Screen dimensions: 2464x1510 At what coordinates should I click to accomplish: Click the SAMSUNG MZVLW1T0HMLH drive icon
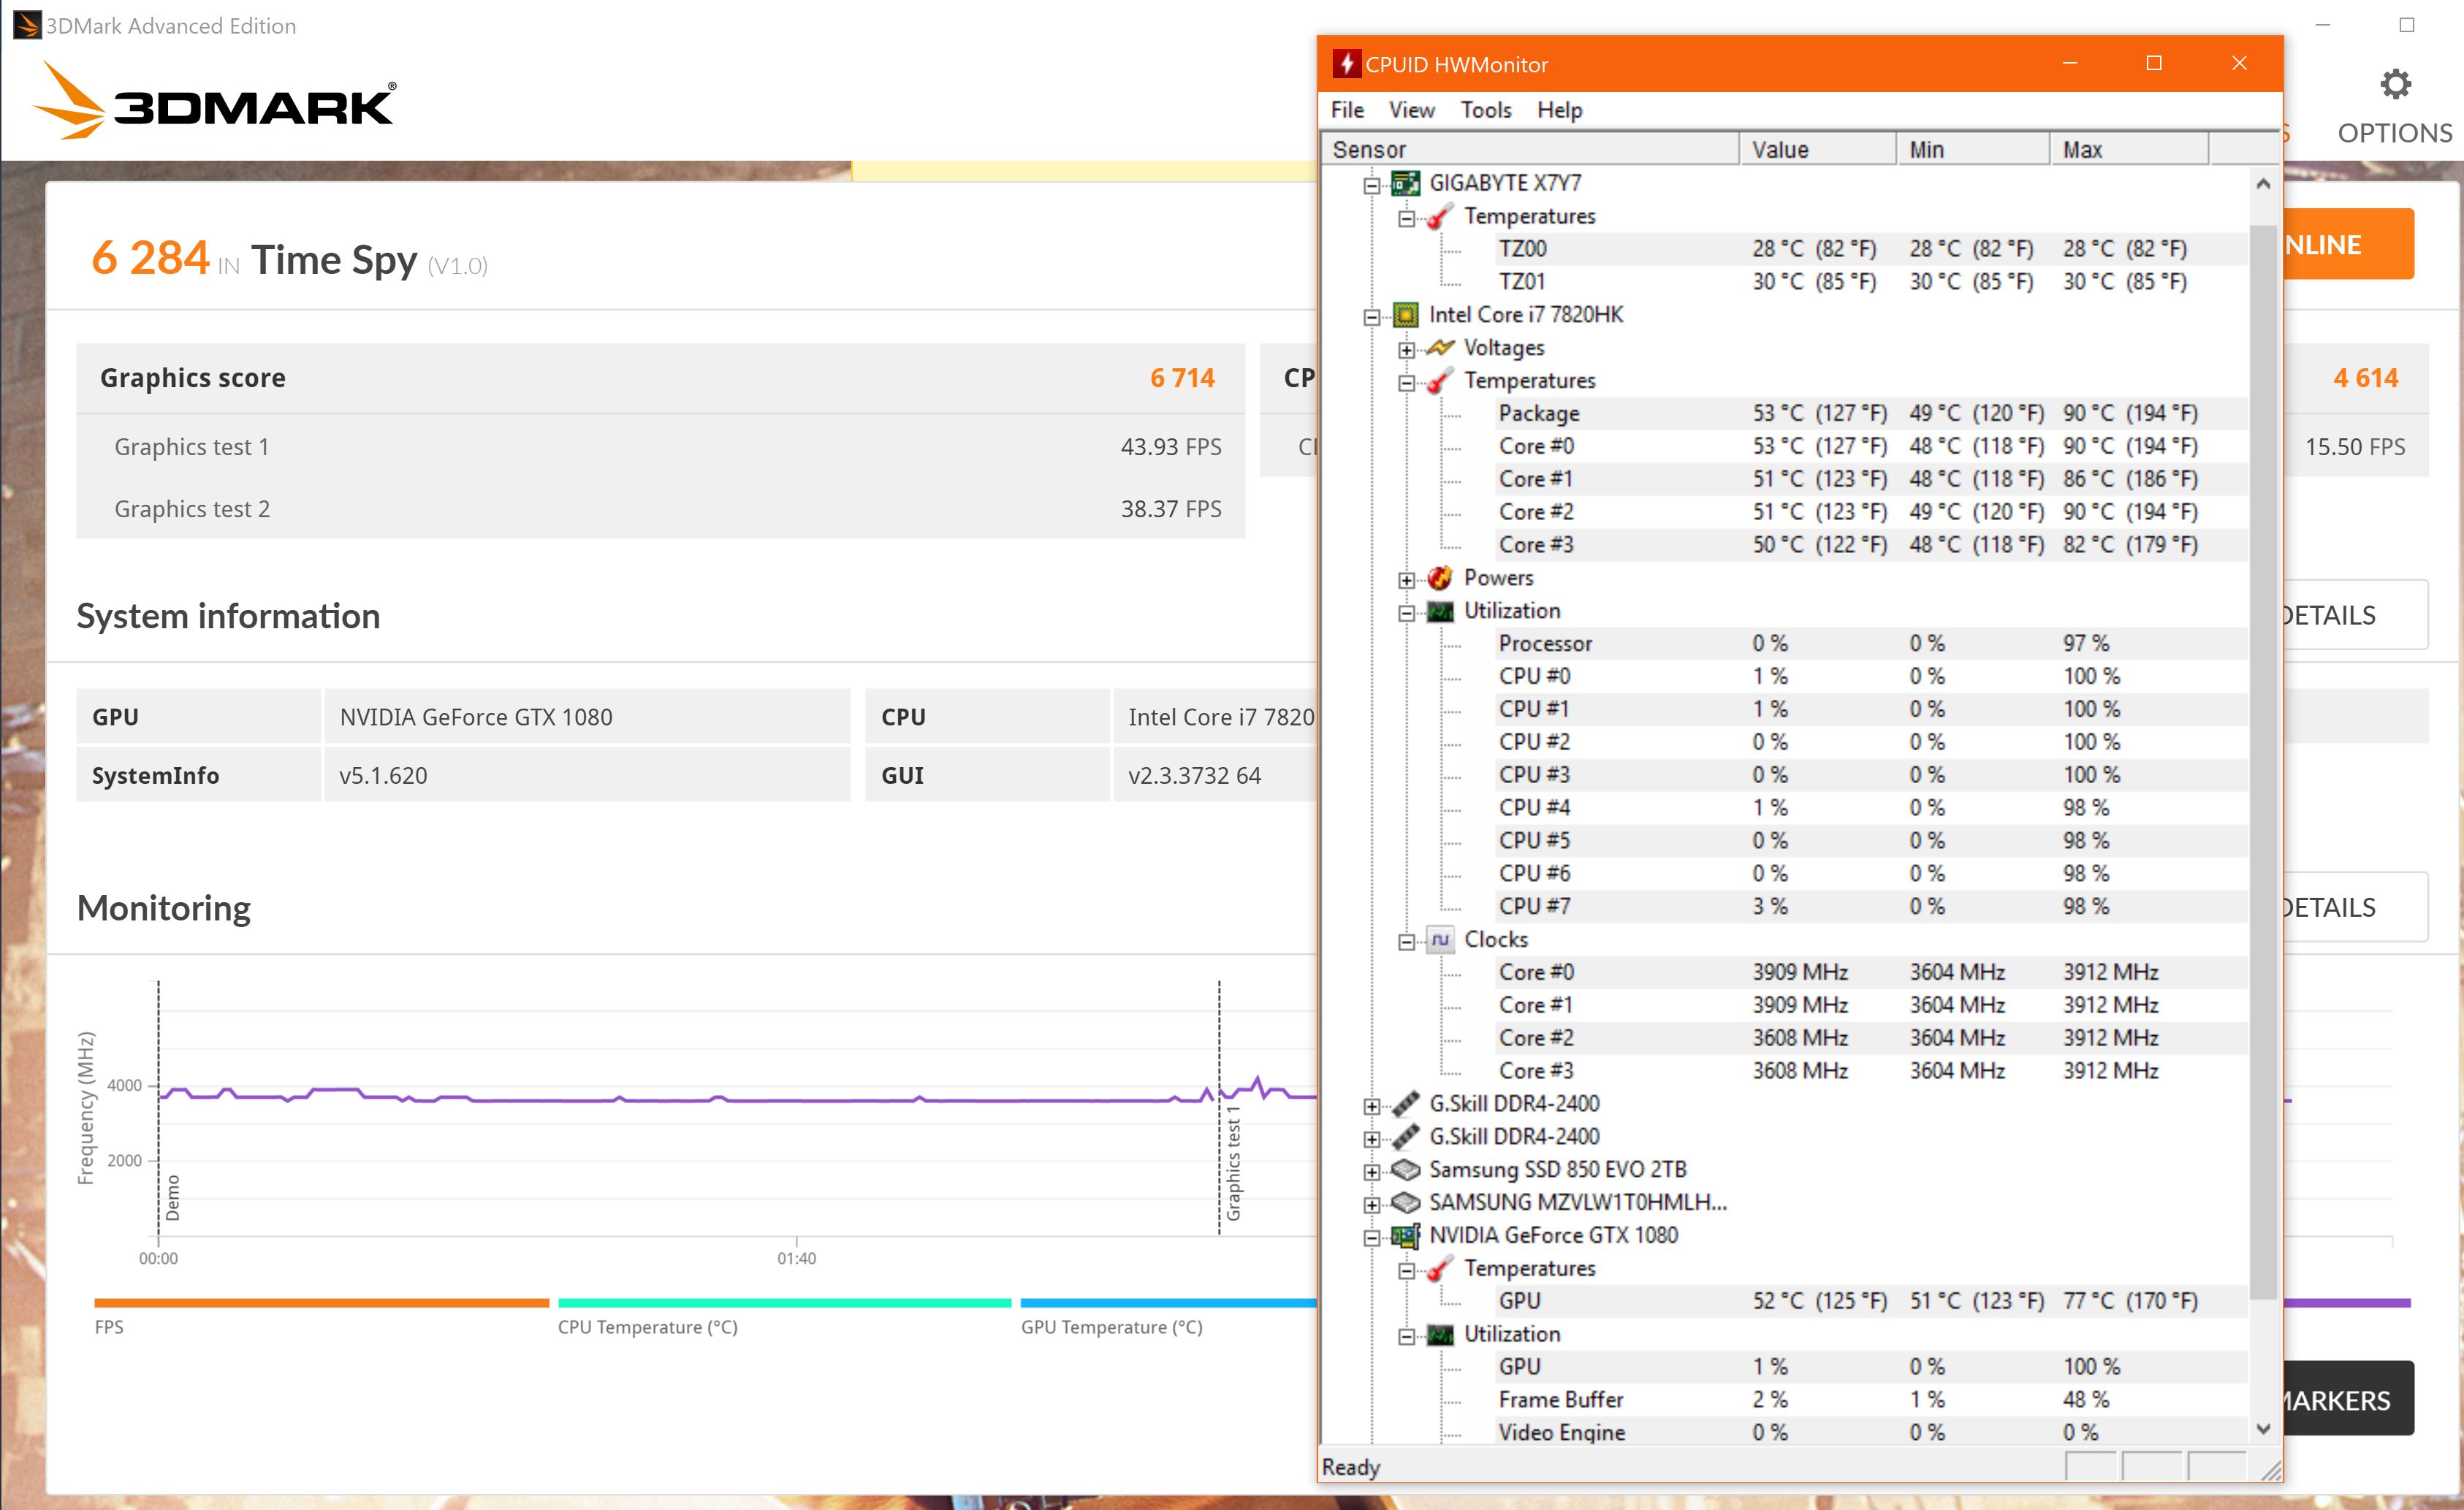pos(1405,1203)
